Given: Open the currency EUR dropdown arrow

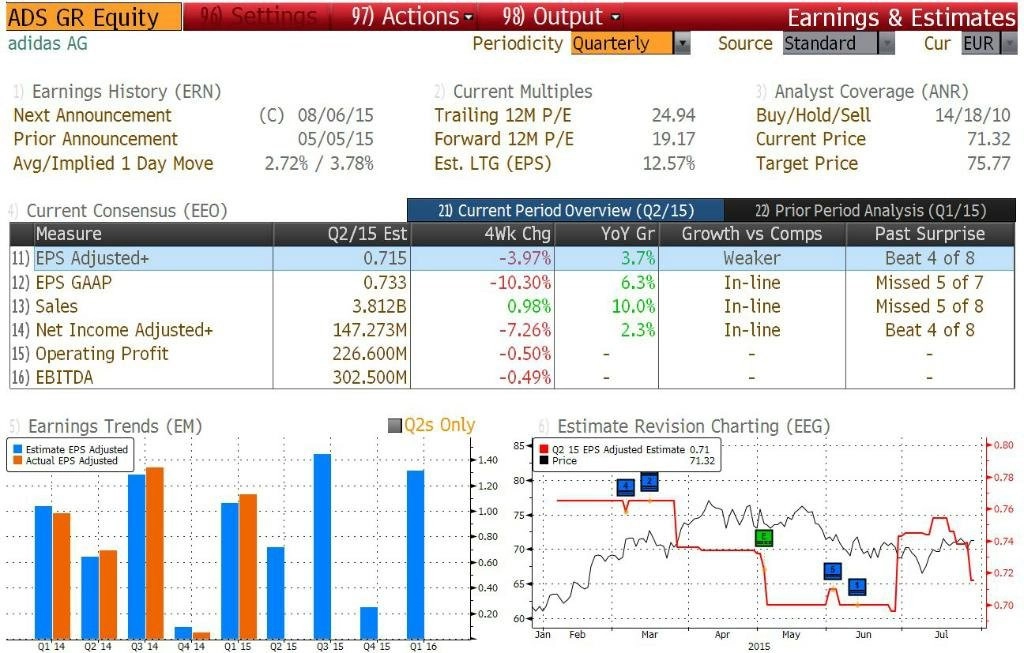Looking at the screenshot, I should point(1009,44).
